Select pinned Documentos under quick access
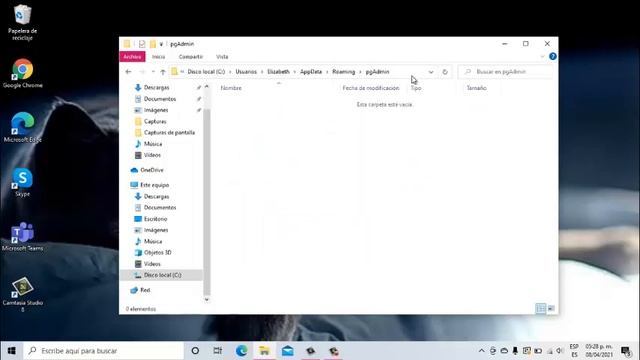This screenshot has height=360, width=640. coord(155,99)
